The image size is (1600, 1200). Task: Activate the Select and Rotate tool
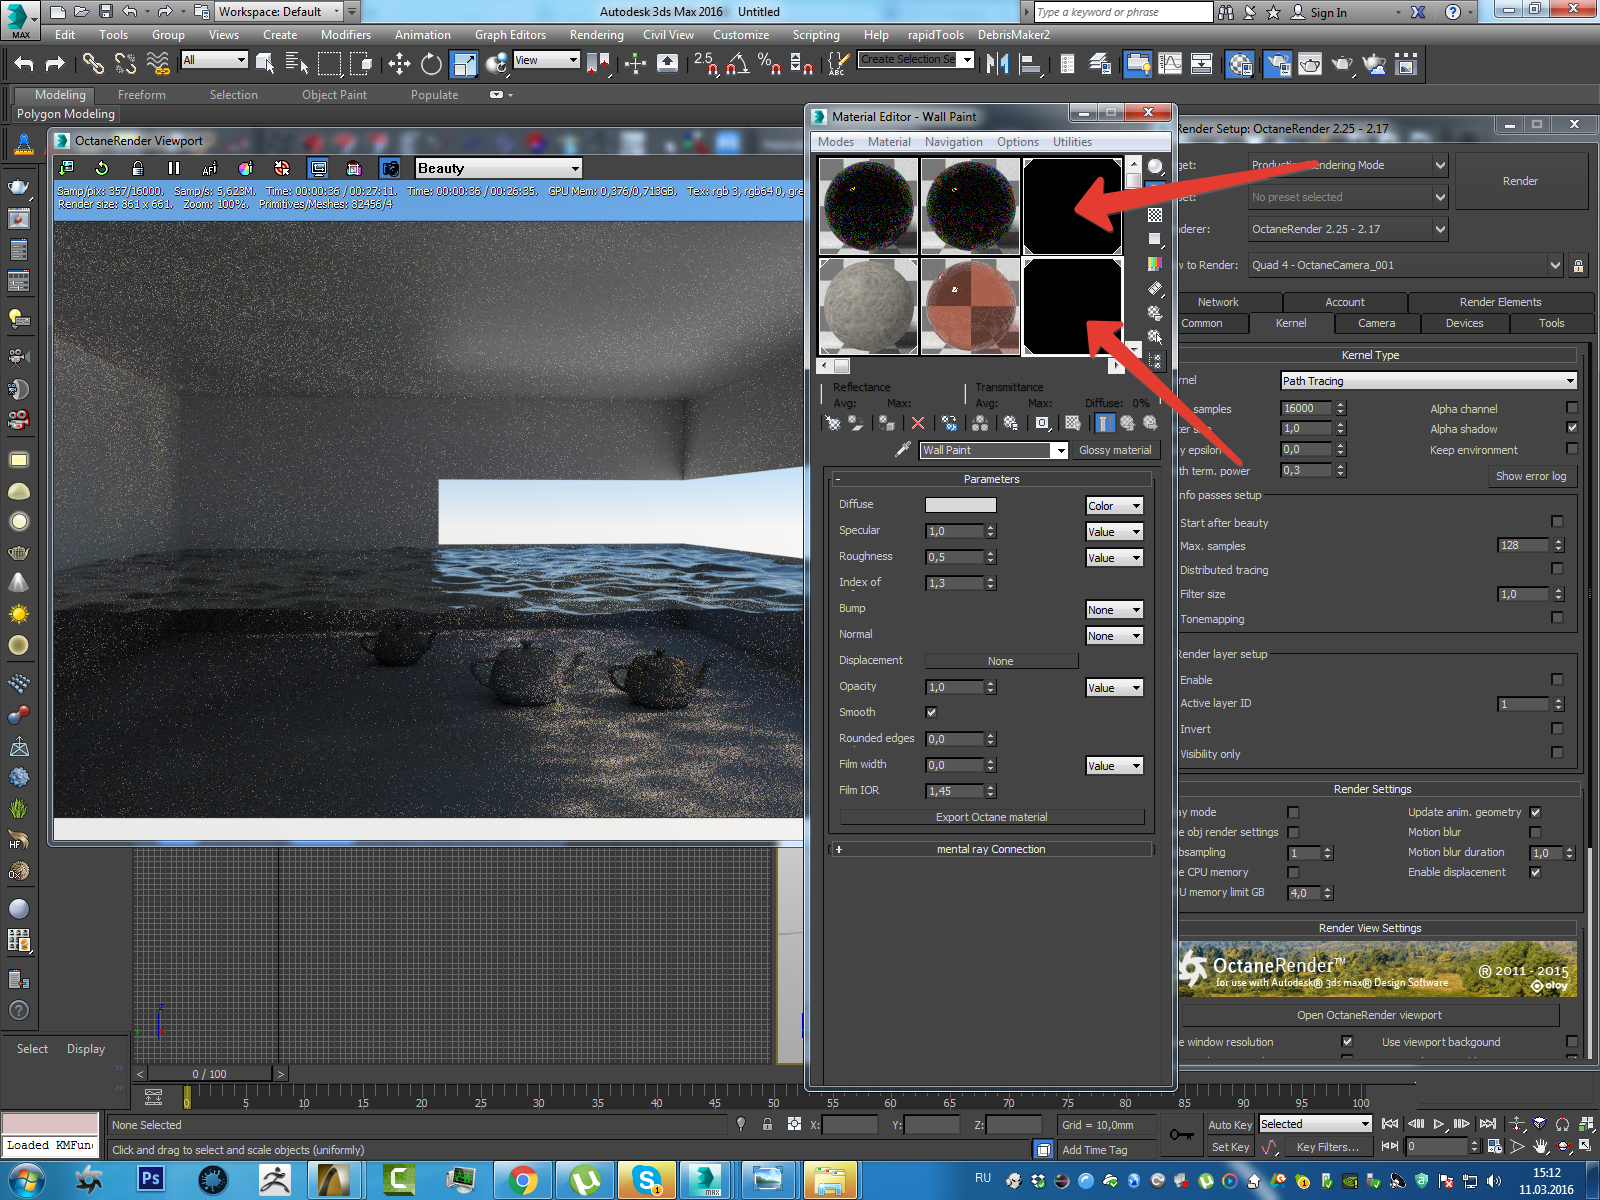click(x=431, y=64)
